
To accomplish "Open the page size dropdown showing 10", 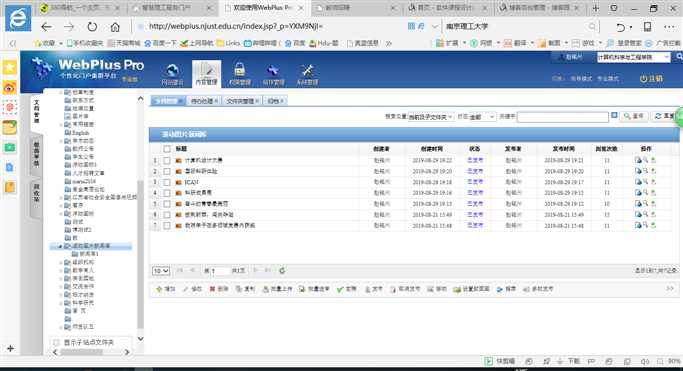I will 161,271.
